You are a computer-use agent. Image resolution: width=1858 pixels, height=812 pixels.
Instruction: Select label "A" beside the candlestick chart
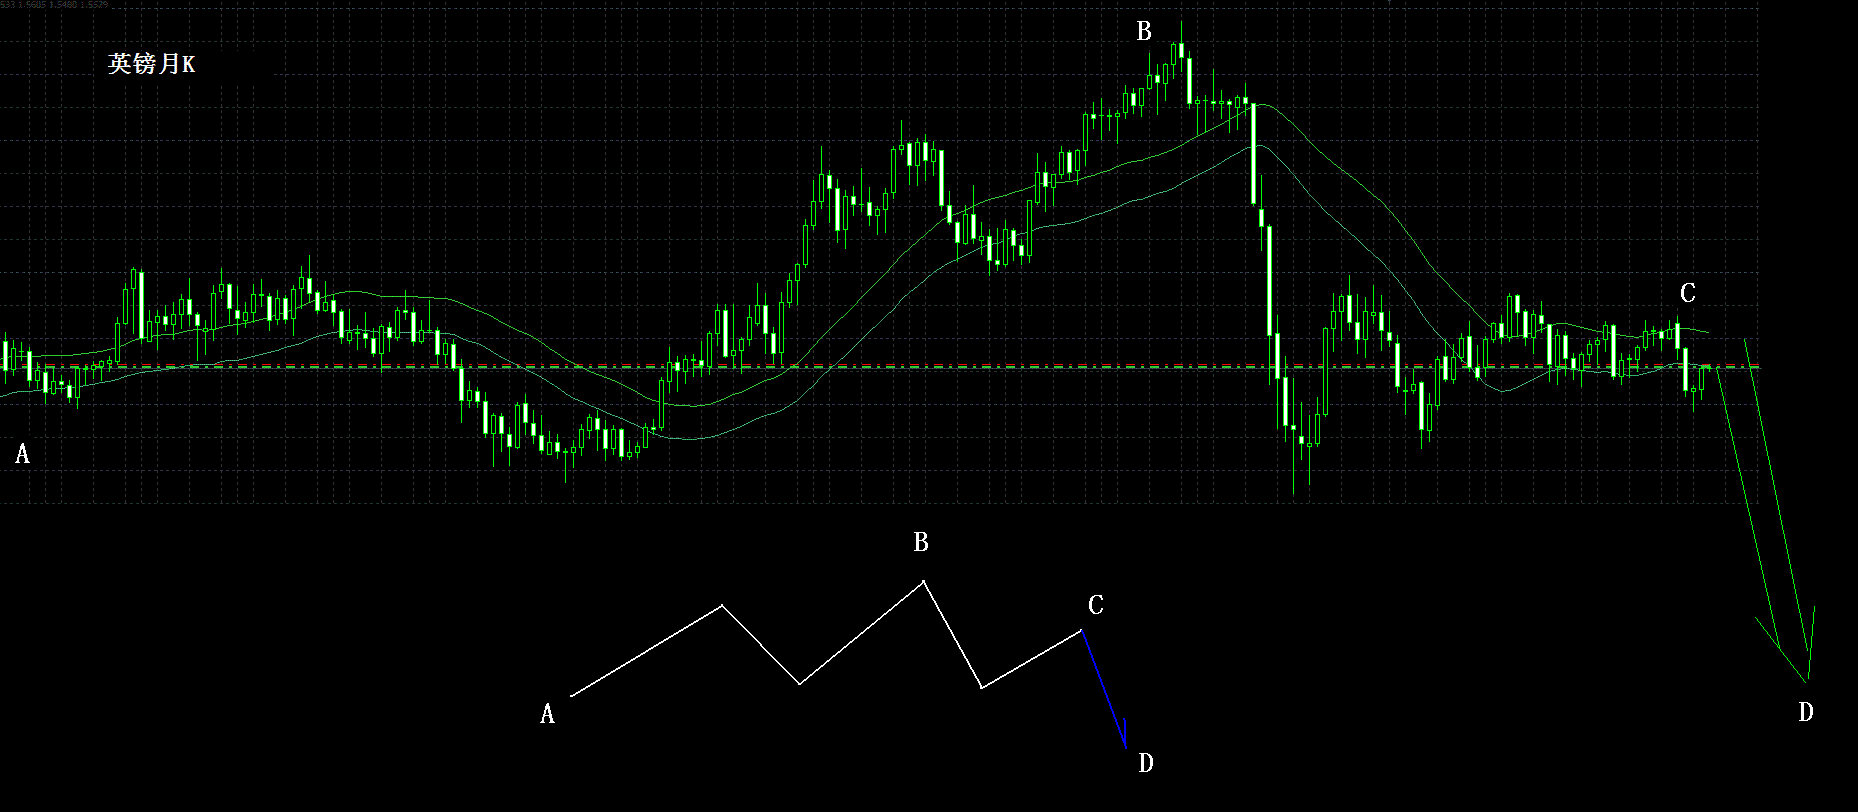coord(22,454)
